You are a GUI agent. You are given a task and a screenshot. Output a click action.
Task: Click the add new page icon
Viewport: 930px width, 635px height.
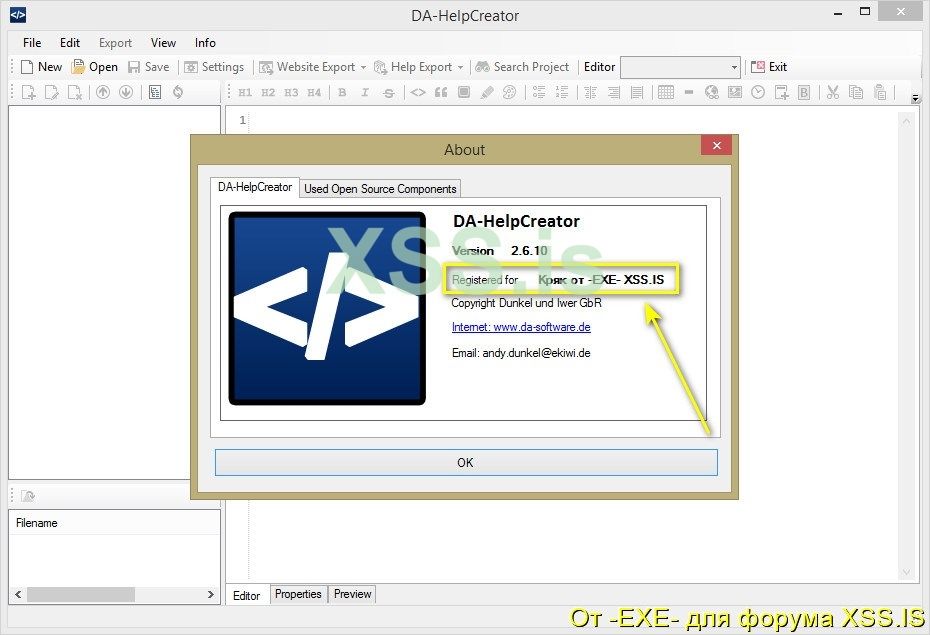pos(28,92)
